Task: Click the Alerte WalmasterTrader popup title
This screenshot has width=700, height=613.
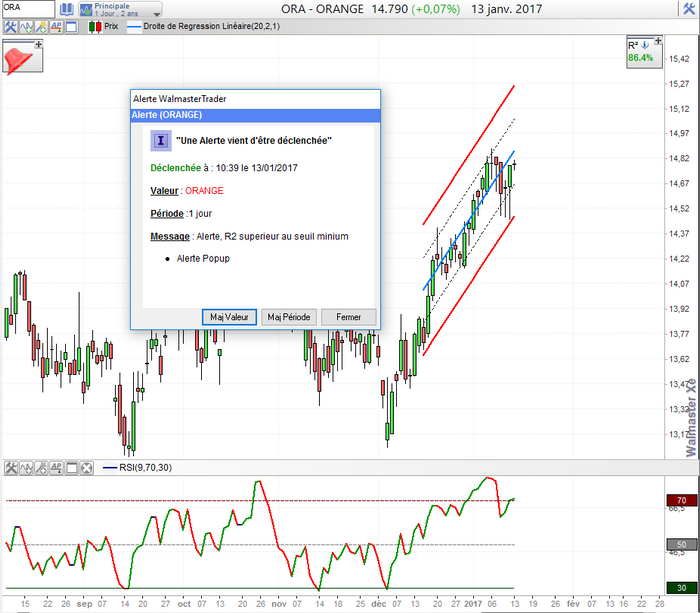Action: pyautogui.click(x=179, y=99)
